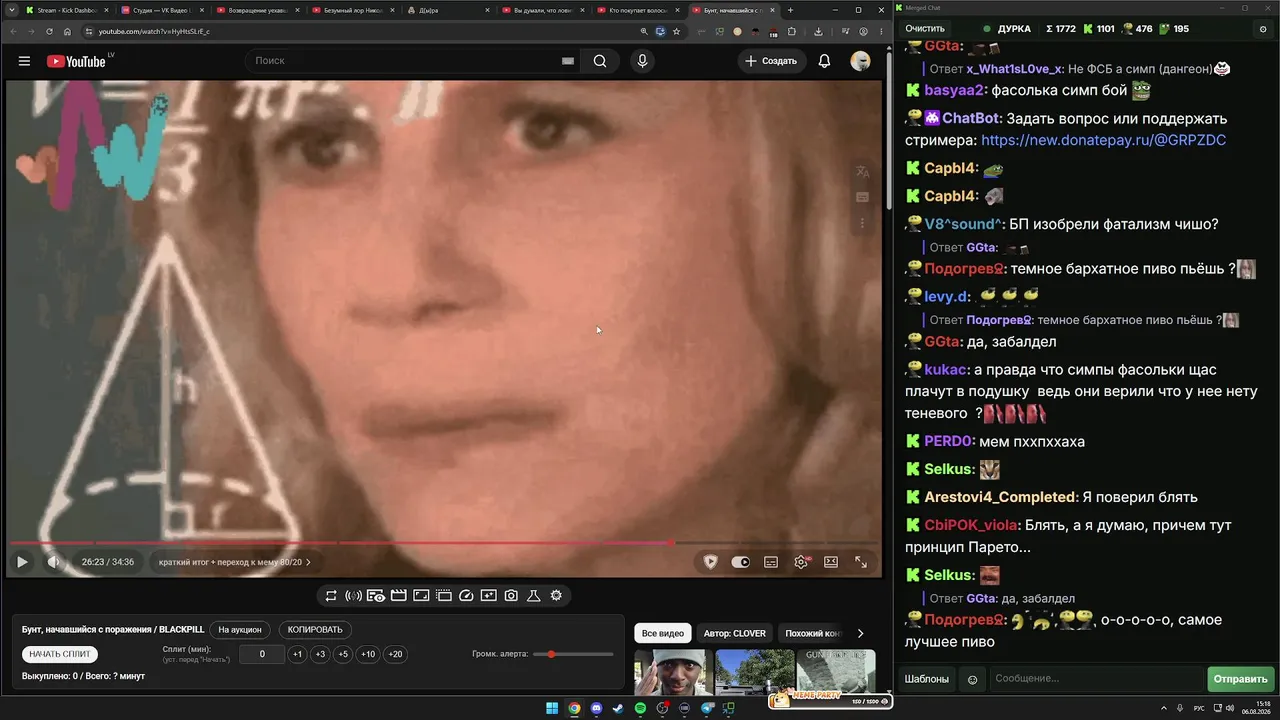Play the video
Viewport: 1280px width, 720px height.
point(22,562)
